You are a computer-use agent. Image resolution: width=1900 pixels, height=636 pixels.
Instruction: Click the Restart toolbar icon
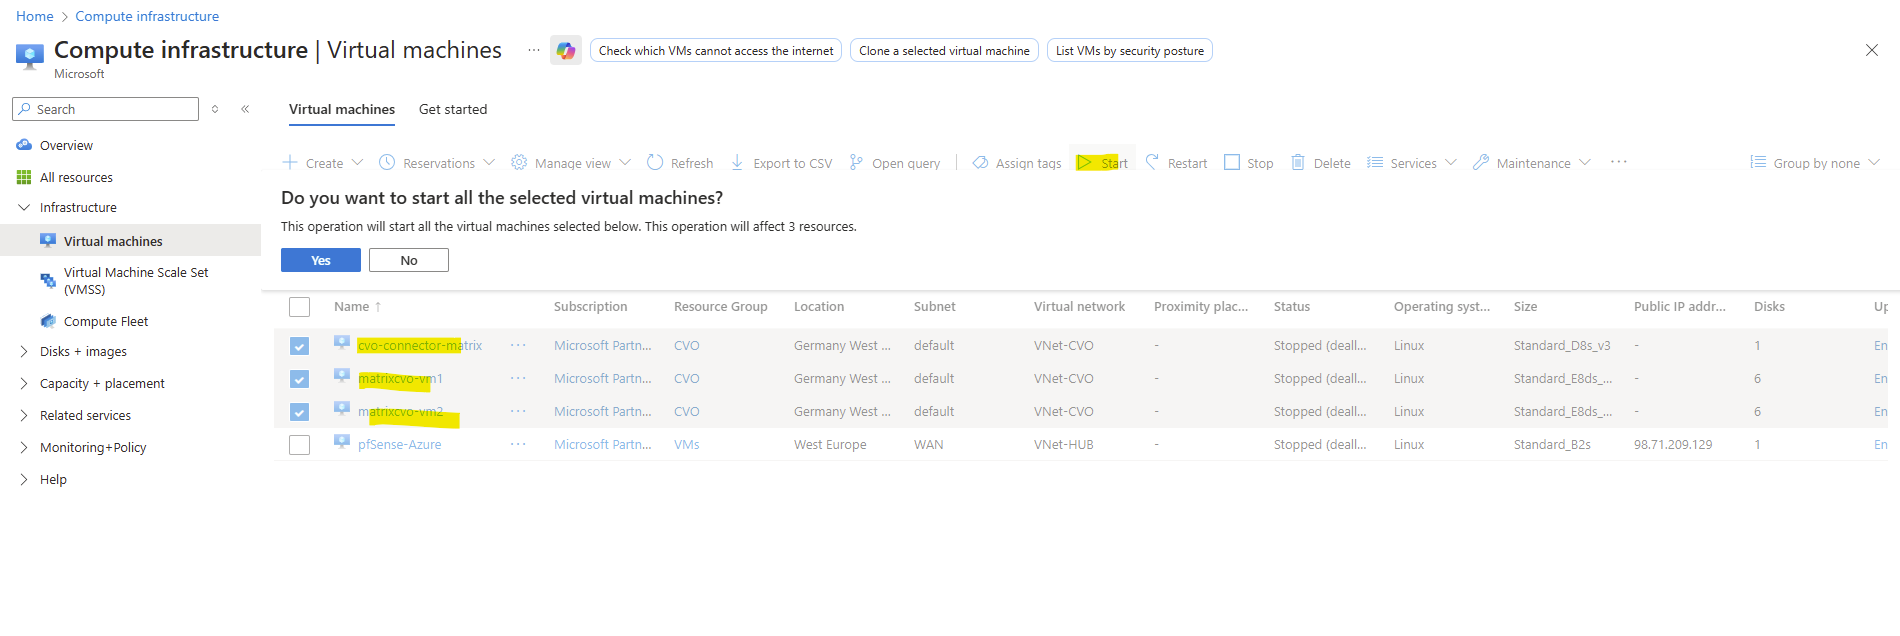[1152, 162]
